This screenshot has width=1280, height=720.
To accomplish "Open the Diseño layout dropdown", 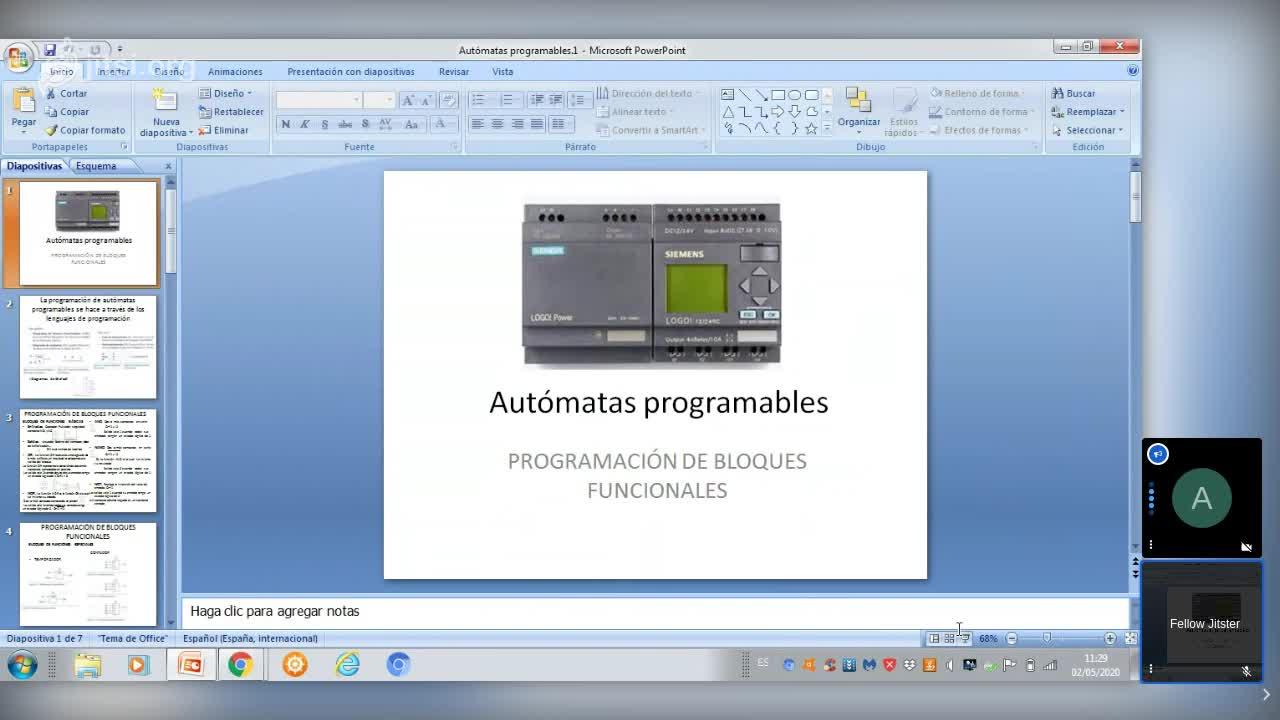I will [x=225, y=93].
